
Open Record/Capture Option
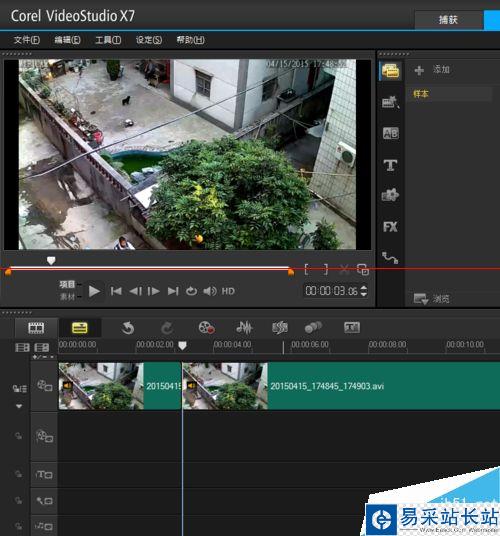click(206, 327)
